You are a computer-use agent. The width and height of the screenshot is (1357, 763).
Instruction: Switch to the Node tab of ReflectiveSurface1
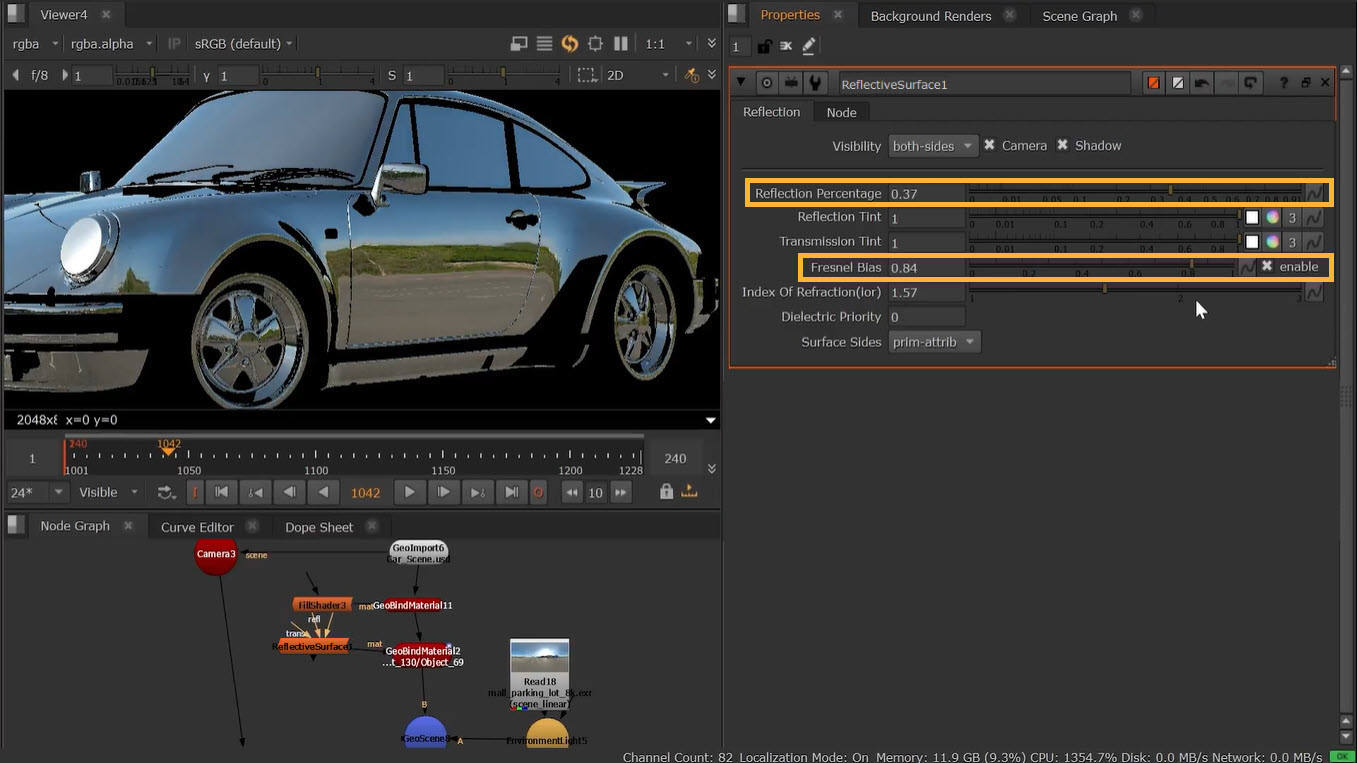tap(841, 112)
